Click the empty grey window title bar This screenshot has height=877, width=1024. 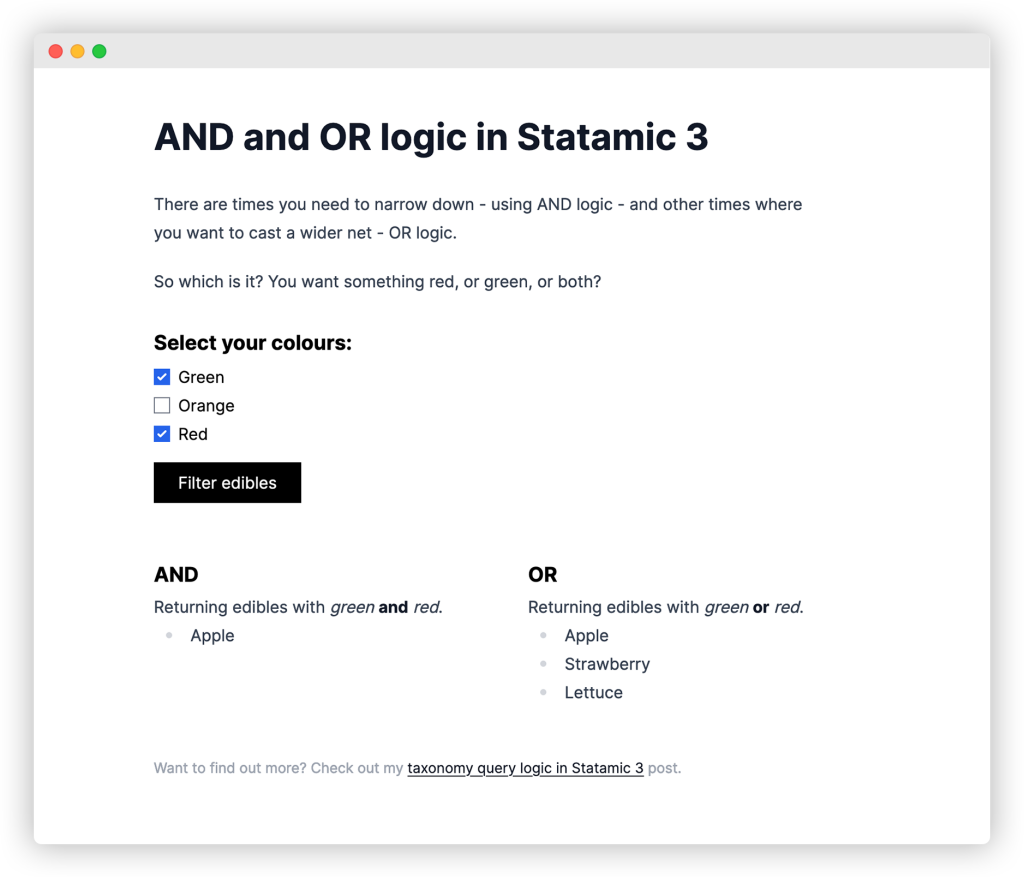(x=540, y=51)
